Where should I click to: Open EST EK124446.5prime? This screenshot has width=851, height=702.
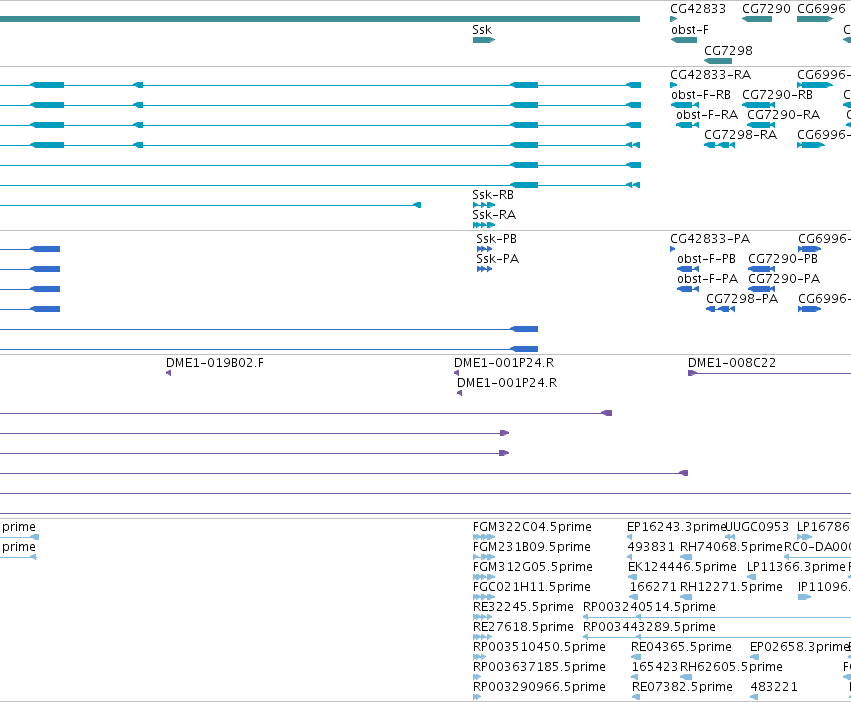tap(682, 567)
